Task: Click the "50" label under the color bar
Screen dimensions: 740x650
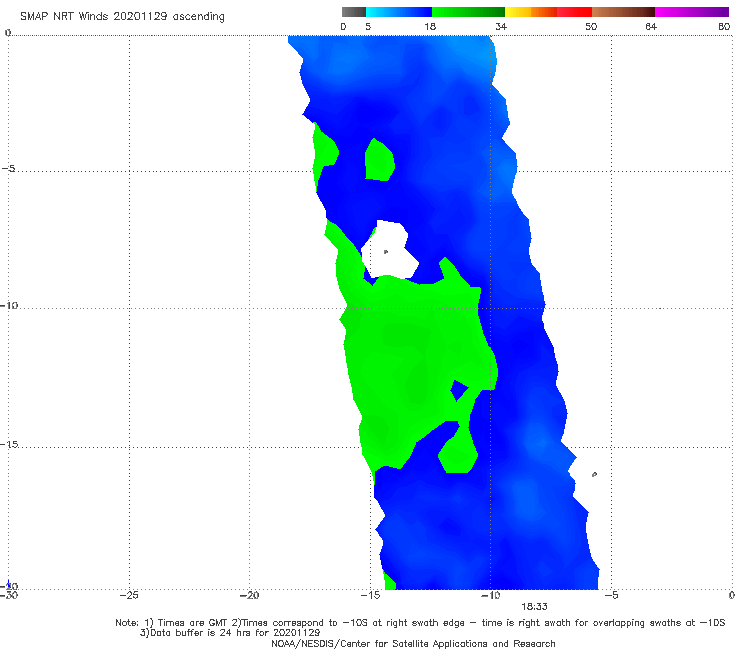Action: pos(591,26)
